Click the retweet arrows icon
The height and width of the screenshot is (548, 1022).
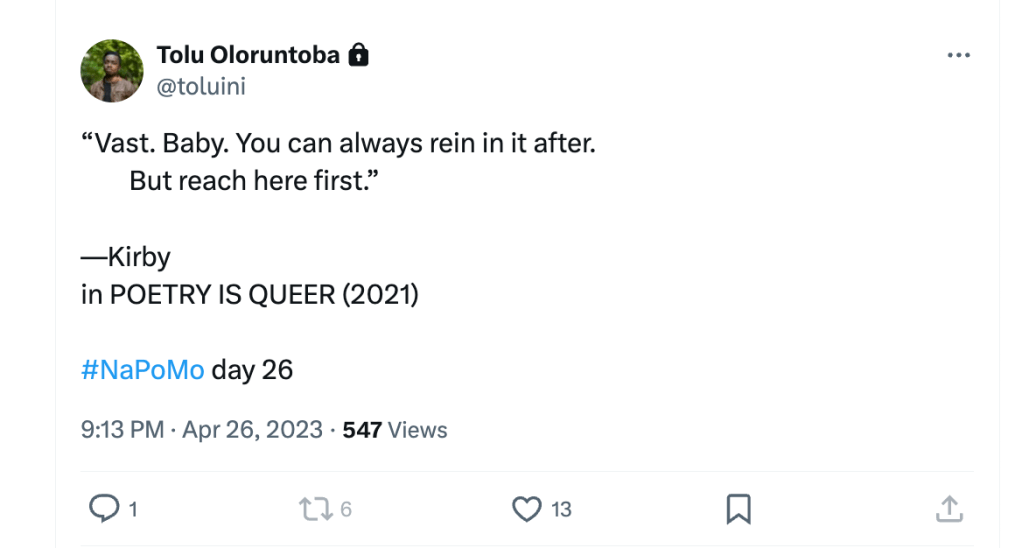[314, 509]
